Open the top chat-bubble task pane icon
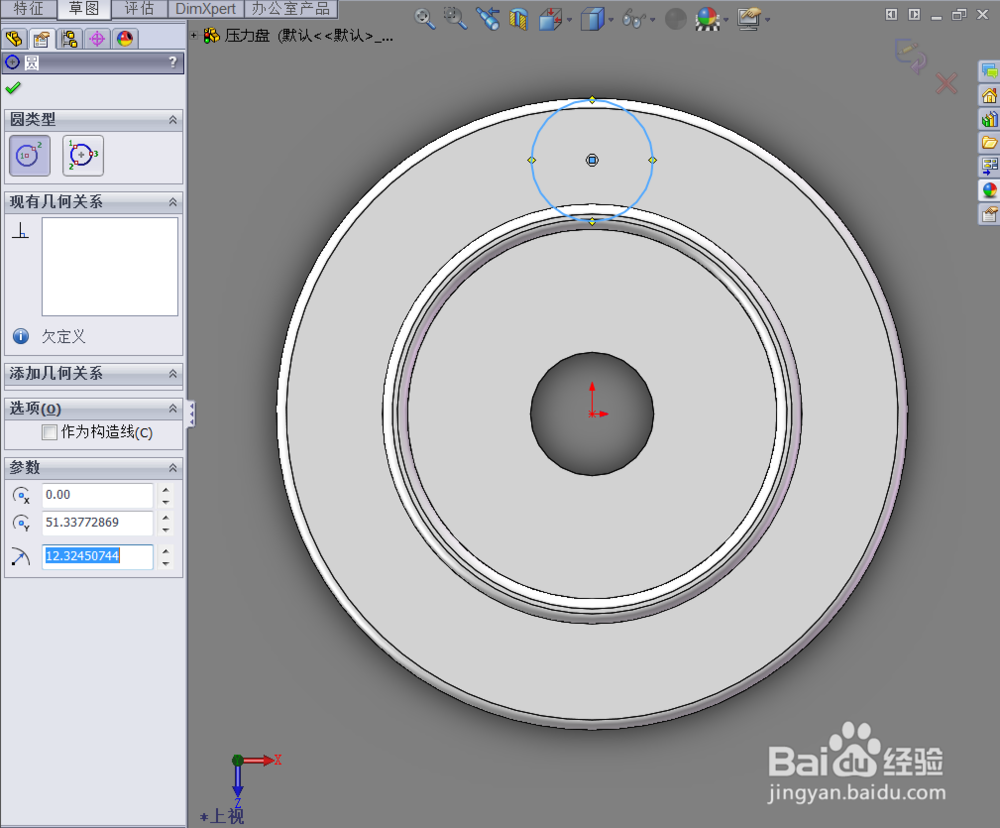Viewport: 1000px width, 828px height. pyautogui.click(x=989, y=71)
